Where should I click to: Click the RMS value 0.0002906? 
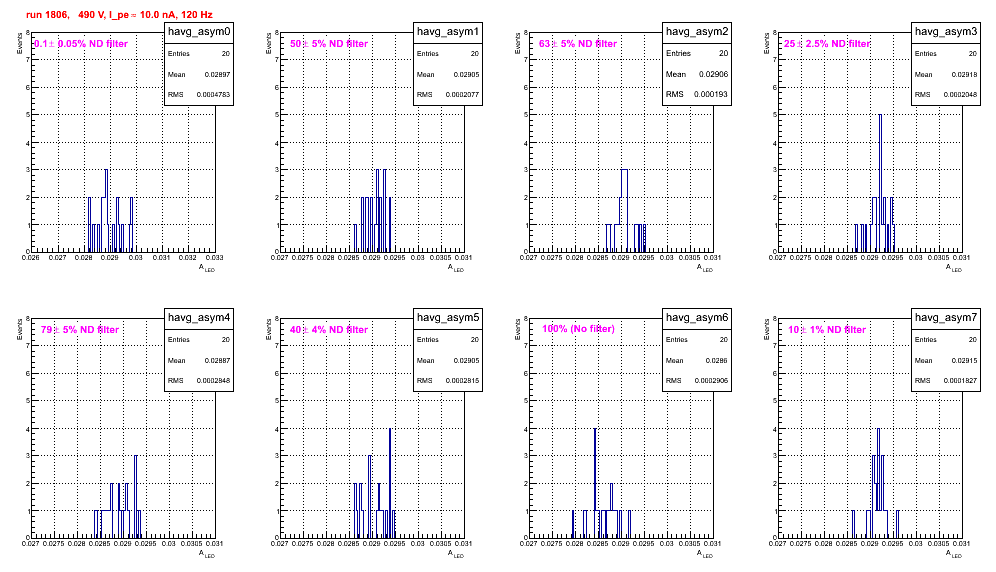point(711,381)
